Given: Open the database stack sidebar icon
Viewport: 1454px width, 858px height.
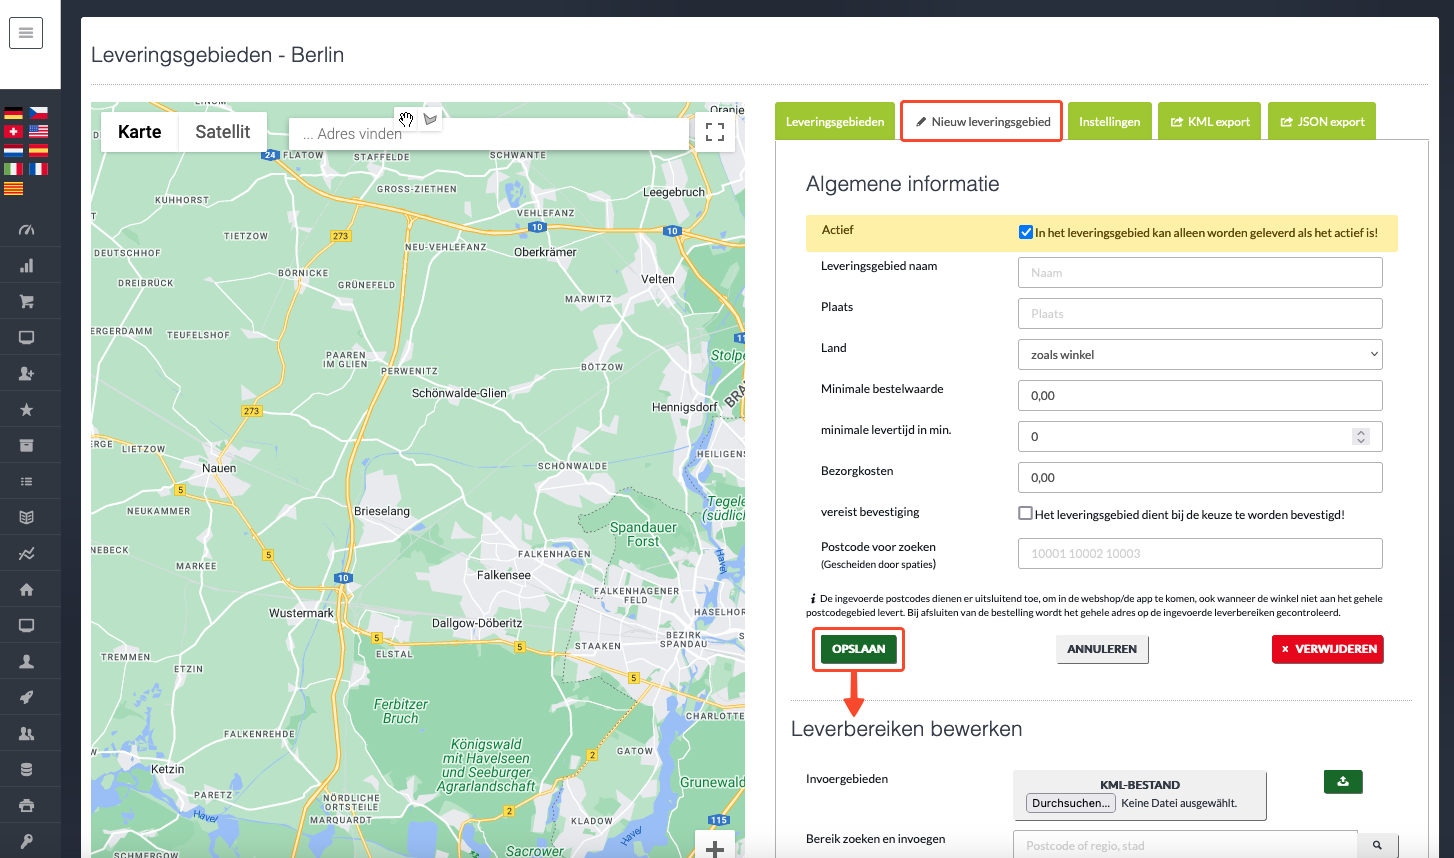Looking at the screenshot, I should tap(27, 770).
